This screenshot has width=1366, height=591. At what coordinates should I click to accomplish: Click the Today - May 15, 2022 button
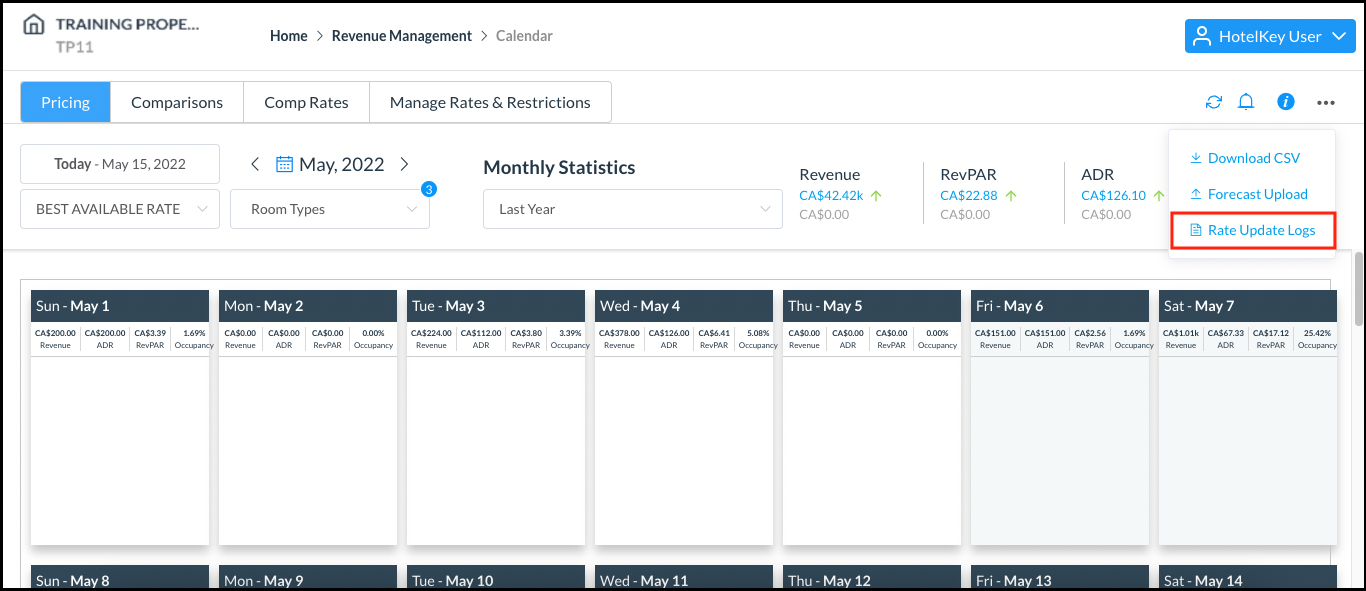[119, 163]
